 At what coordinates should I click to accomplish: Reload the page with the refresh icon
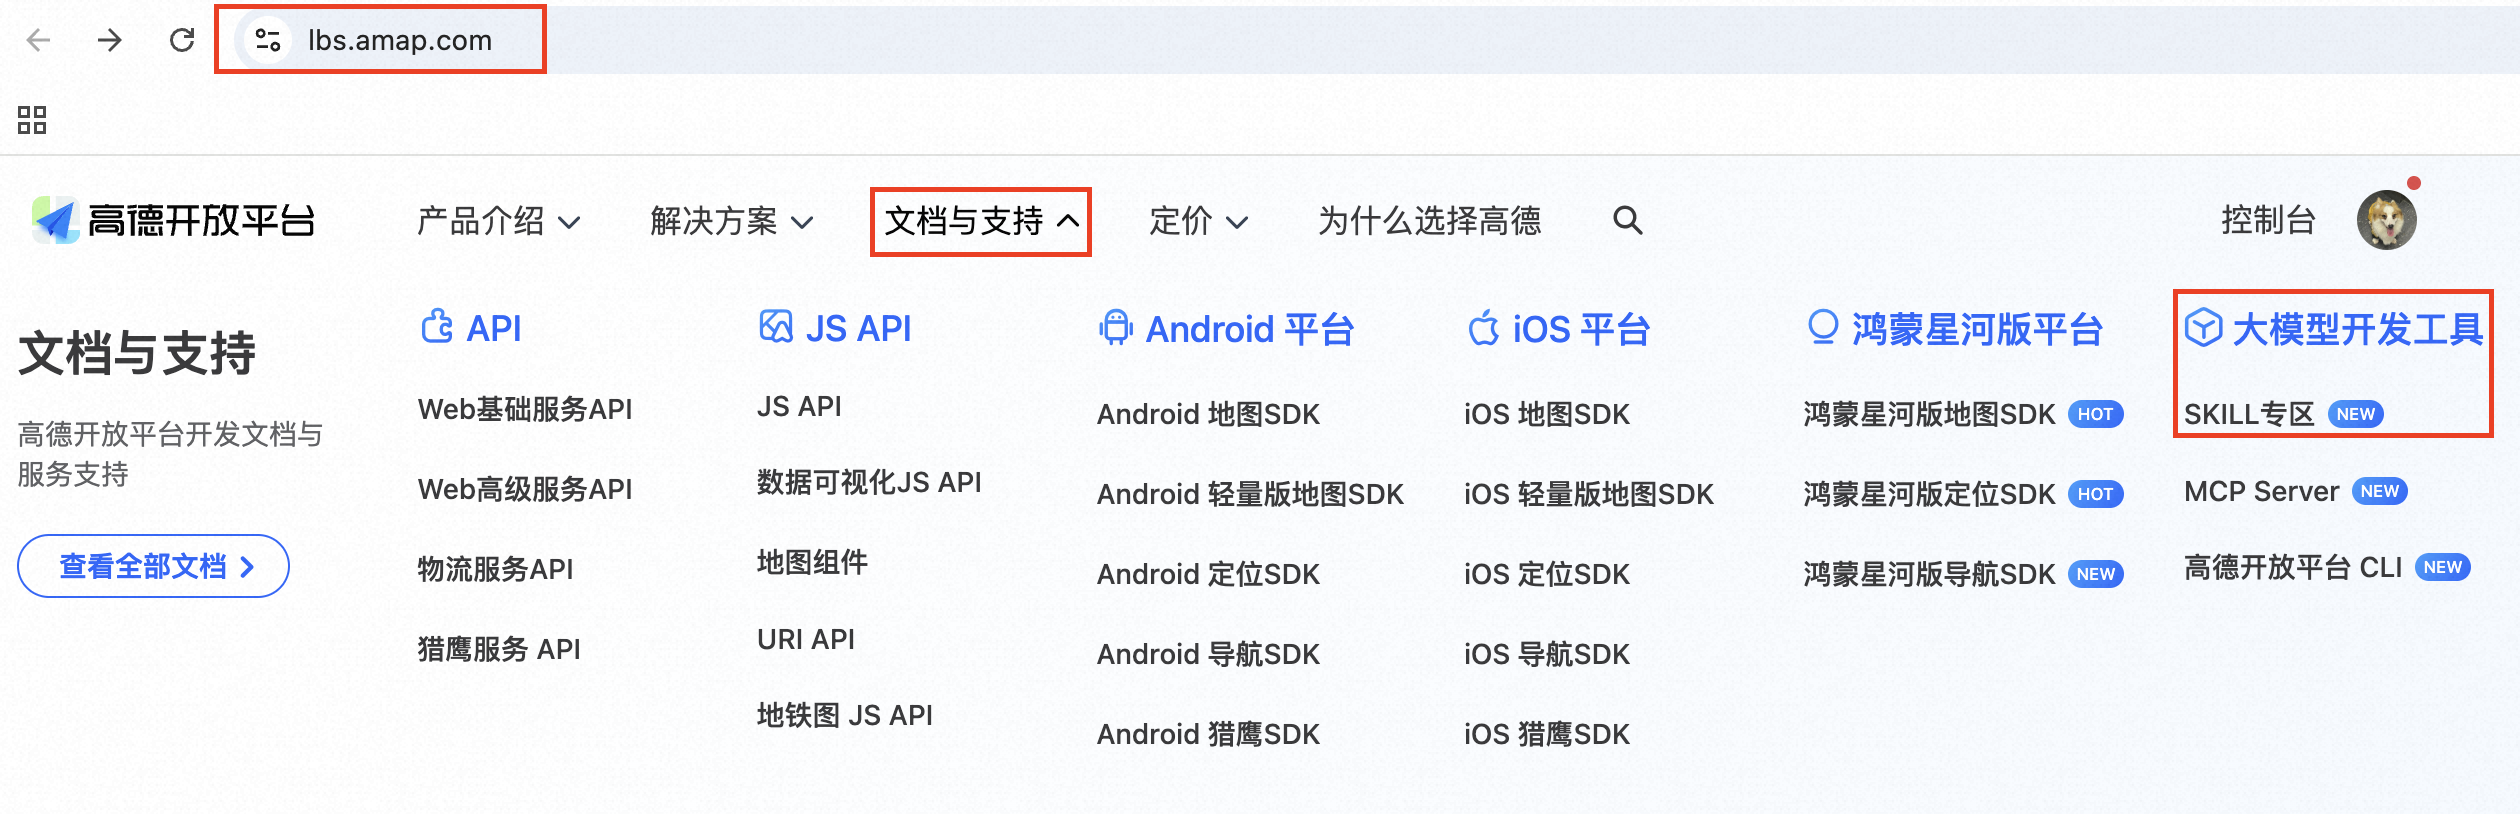(x=182, y=40)
